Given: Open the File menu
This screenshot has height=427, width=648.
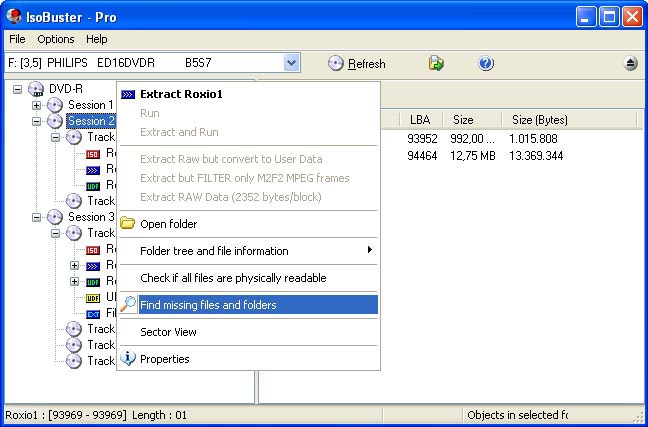Looking at the screenshot, I should pyautogui.click(x=17, y=39).
